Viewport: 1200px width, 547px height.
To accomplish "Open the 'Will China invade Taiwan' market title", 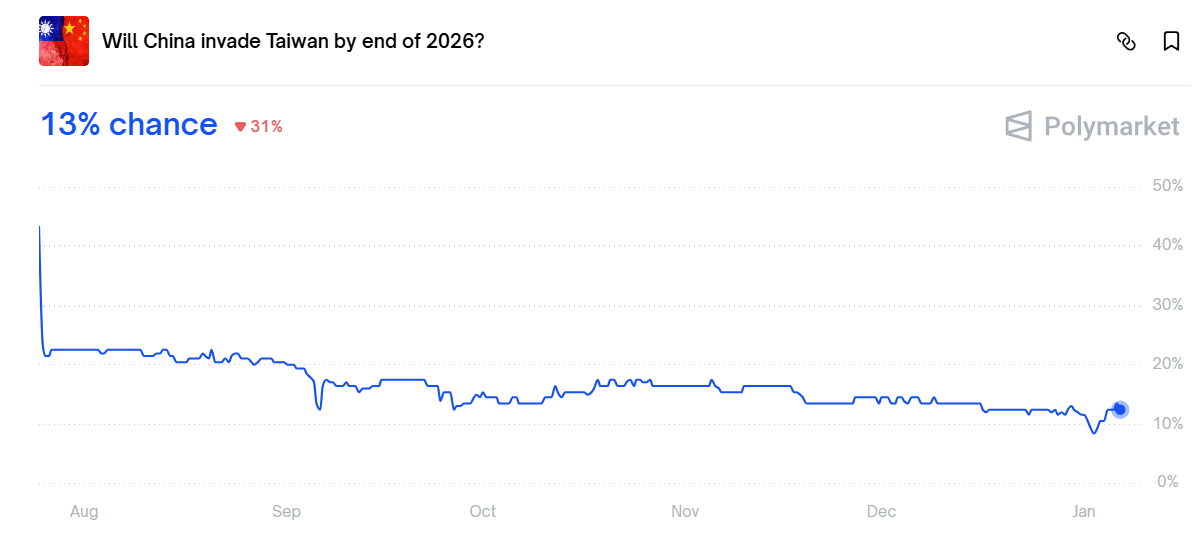I will (x=294, y=41).
